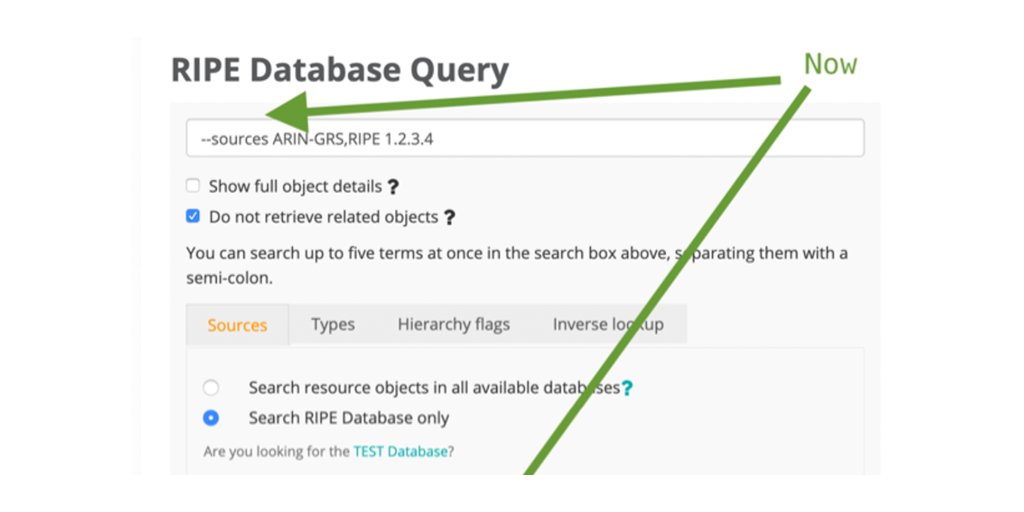Open the Hierarchy flags tab
The height and width of the screenshot is (512, 1024).
point(454,325)
